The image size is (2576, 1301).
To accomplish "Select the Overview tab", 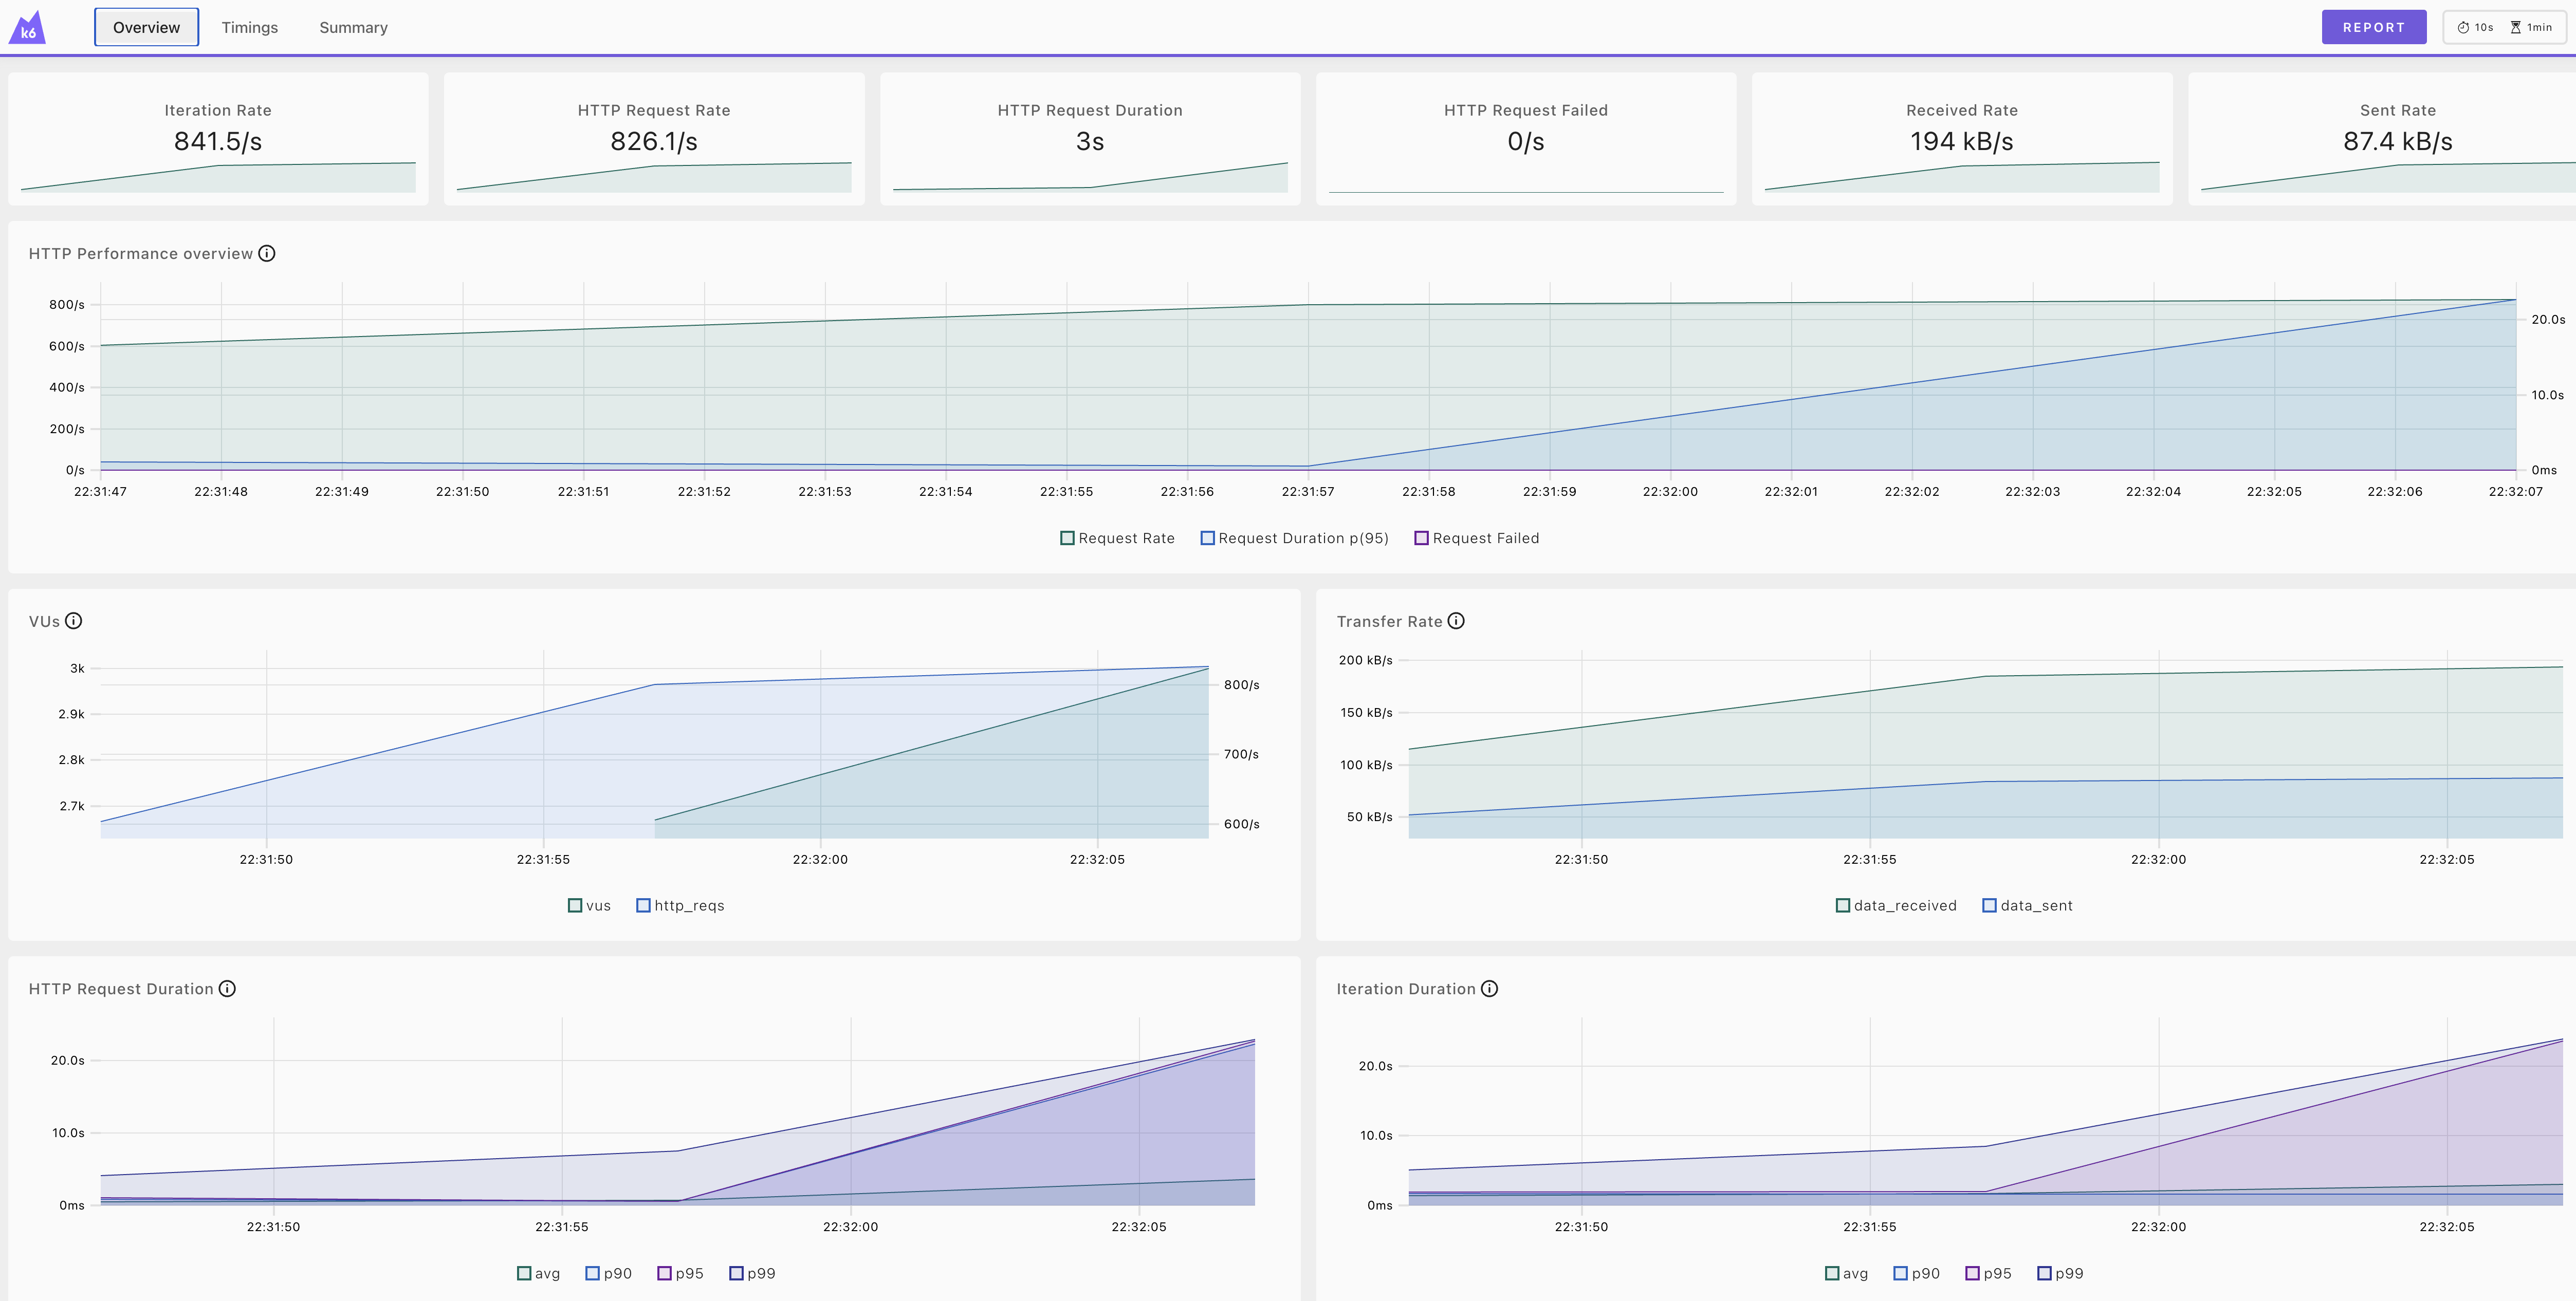I will pyautogui.click(x=146, y=27).
